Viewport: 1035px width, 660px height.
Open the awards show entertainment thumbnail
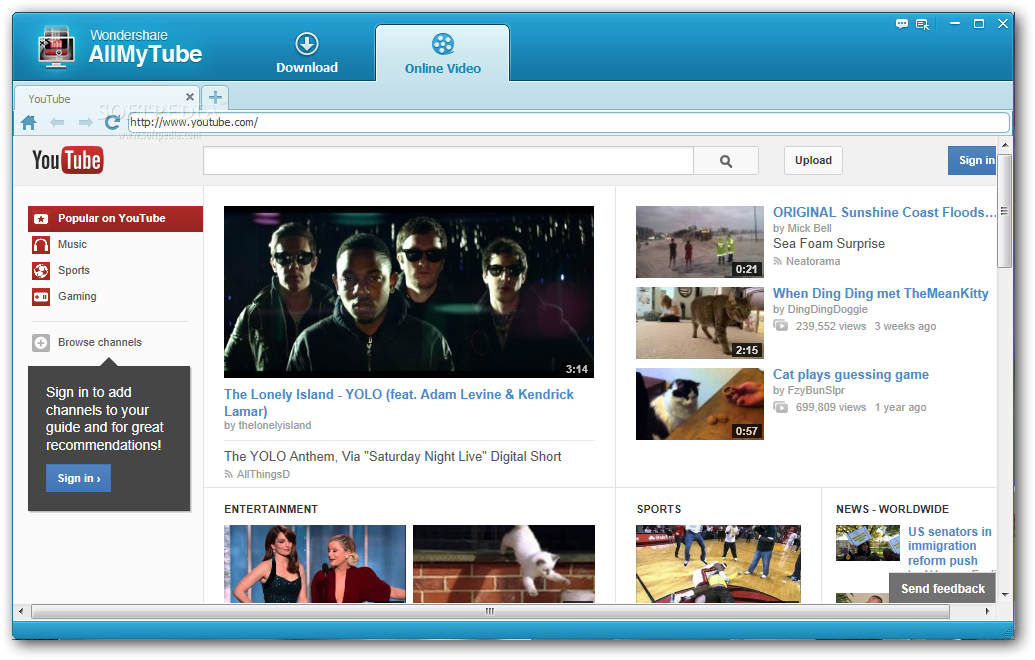tap(315, 564)
